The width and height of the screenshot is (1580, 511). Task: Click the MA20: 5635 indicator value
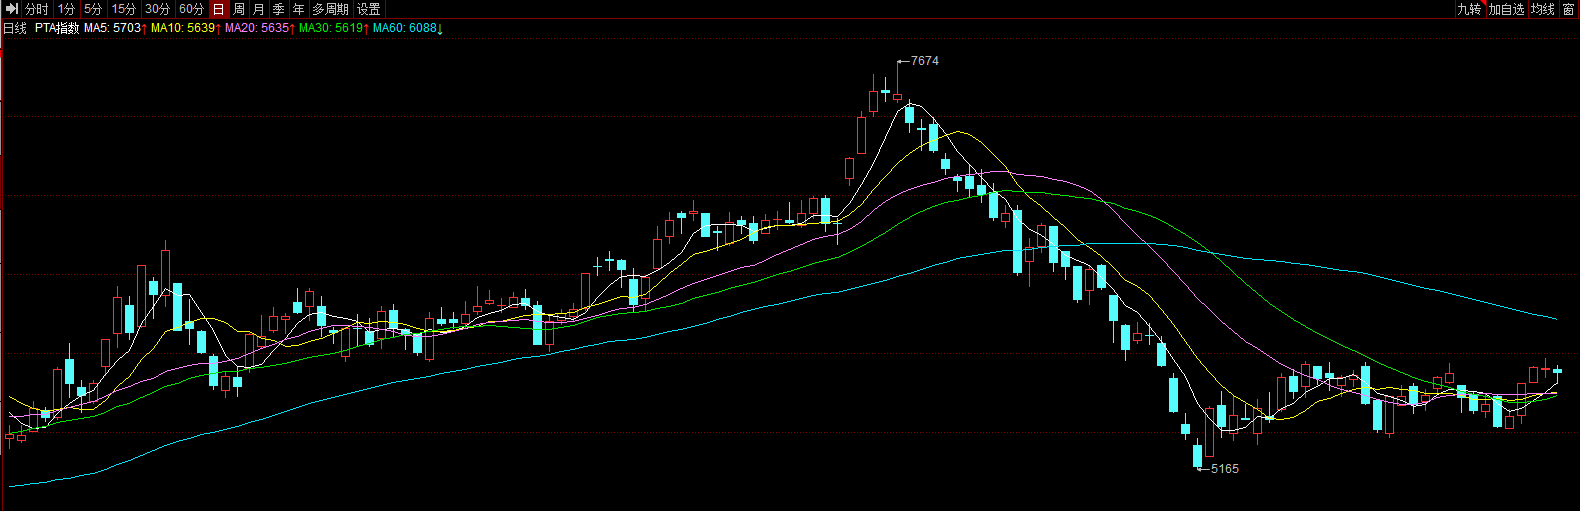click(257, 28)
